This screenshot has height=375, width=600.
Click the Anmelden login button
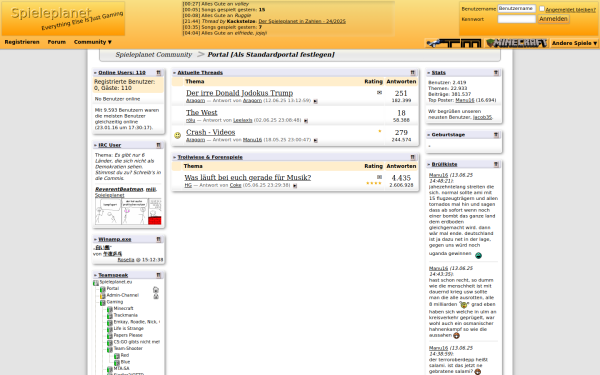tap(553, 19)
